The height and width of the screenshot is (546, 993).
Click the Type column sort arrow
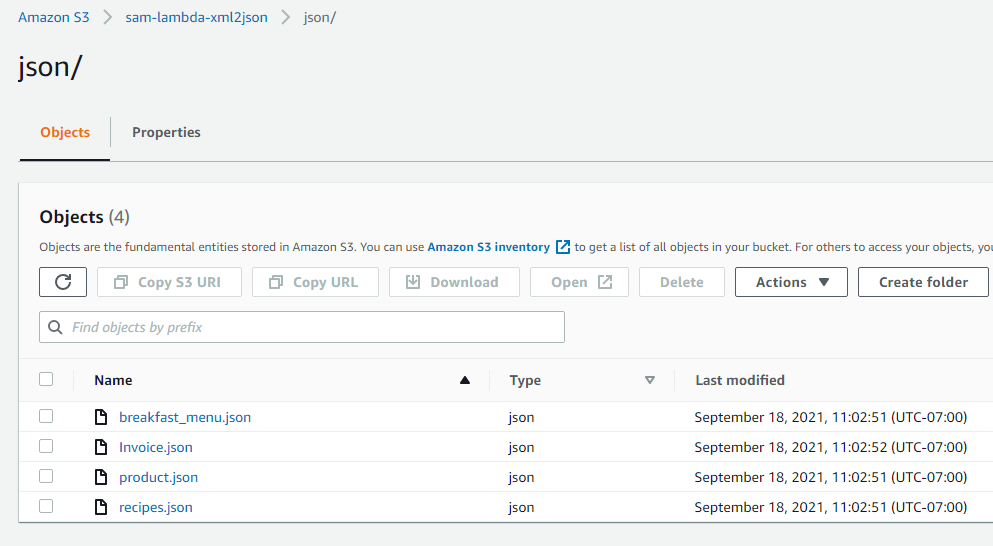pyautogui.click(x=650, y=380)
